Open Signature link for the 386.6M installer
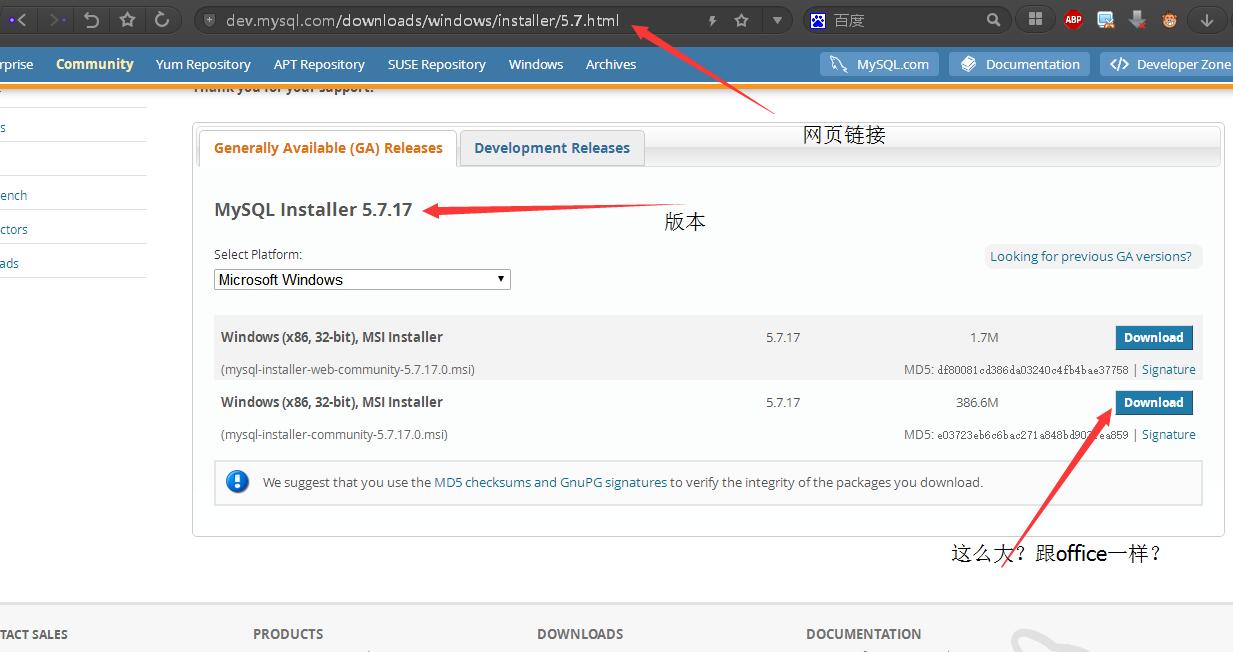Viewport: 1233px width, 652px height. [1169, 435]
